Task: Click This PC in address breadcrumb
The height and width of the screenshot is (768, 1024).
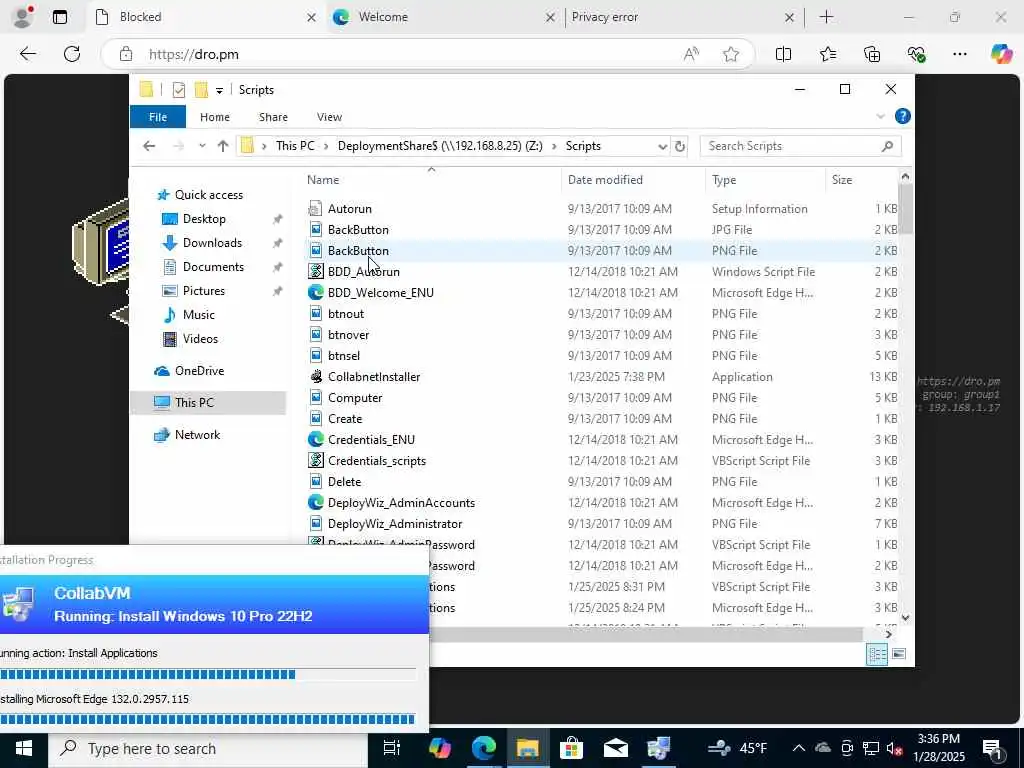Action: (295, 146)
